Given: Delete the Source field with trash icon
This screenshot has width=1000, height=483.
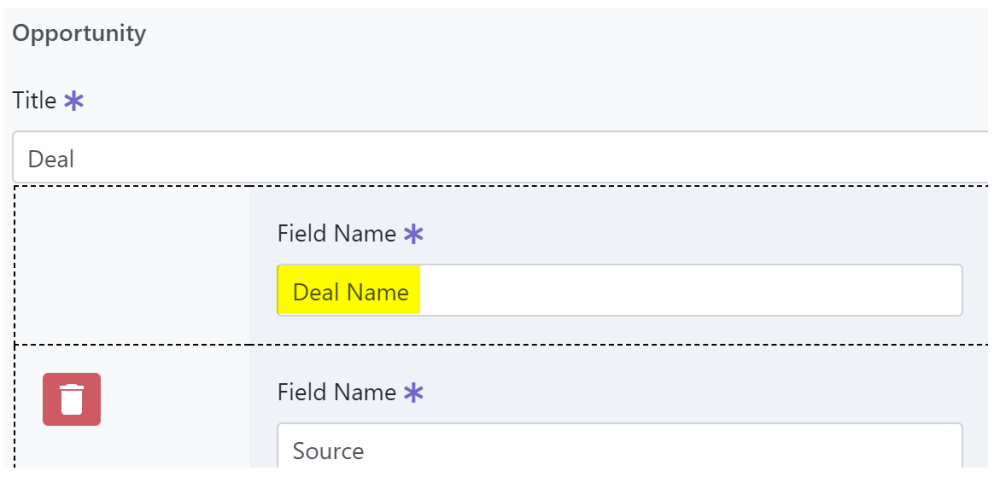Looking at the screenshot, I should 71,399.
